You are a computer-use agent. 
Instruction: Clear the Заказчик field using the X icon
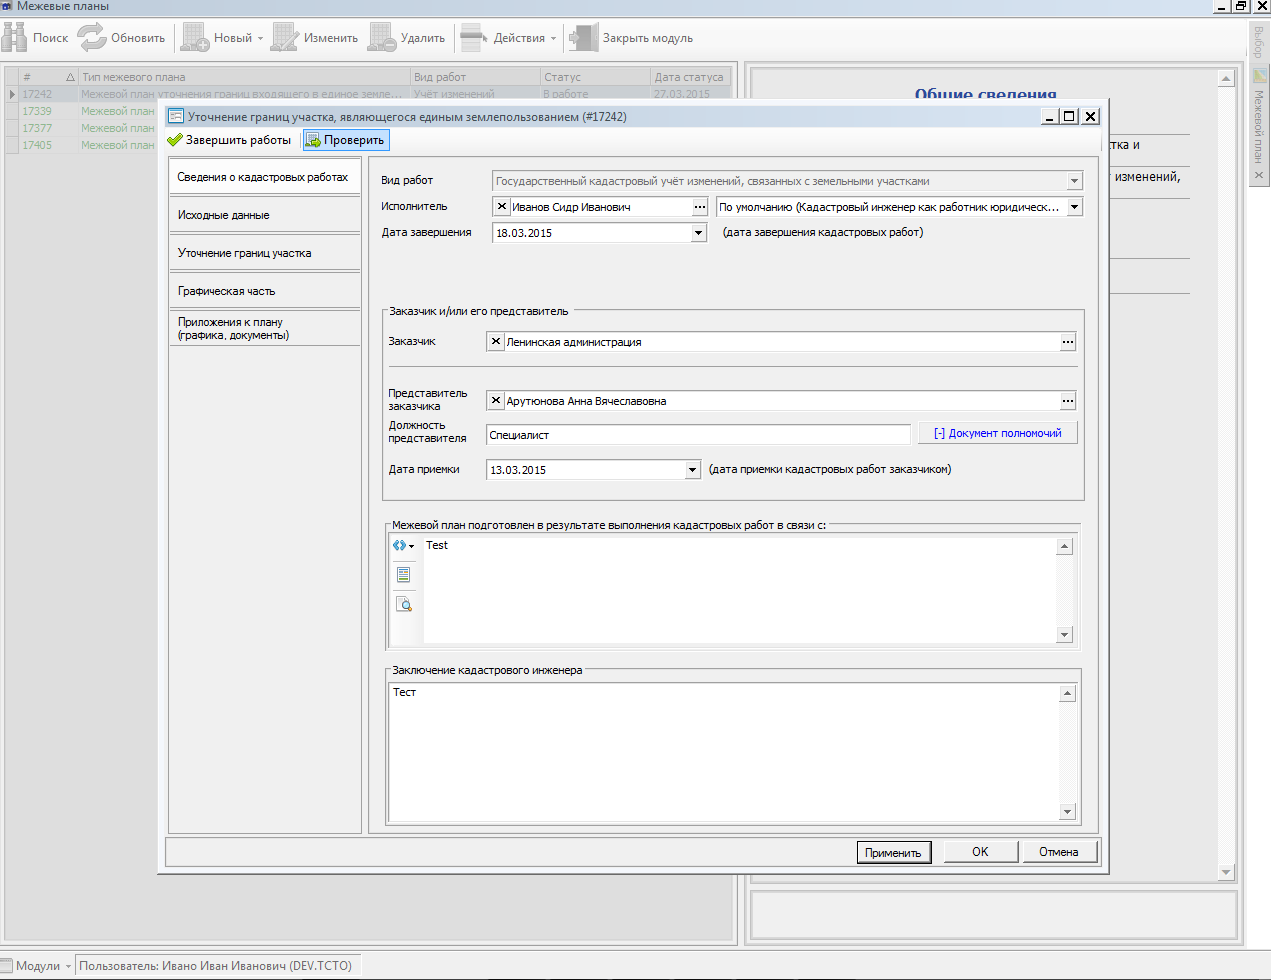(x=496, y=342)
